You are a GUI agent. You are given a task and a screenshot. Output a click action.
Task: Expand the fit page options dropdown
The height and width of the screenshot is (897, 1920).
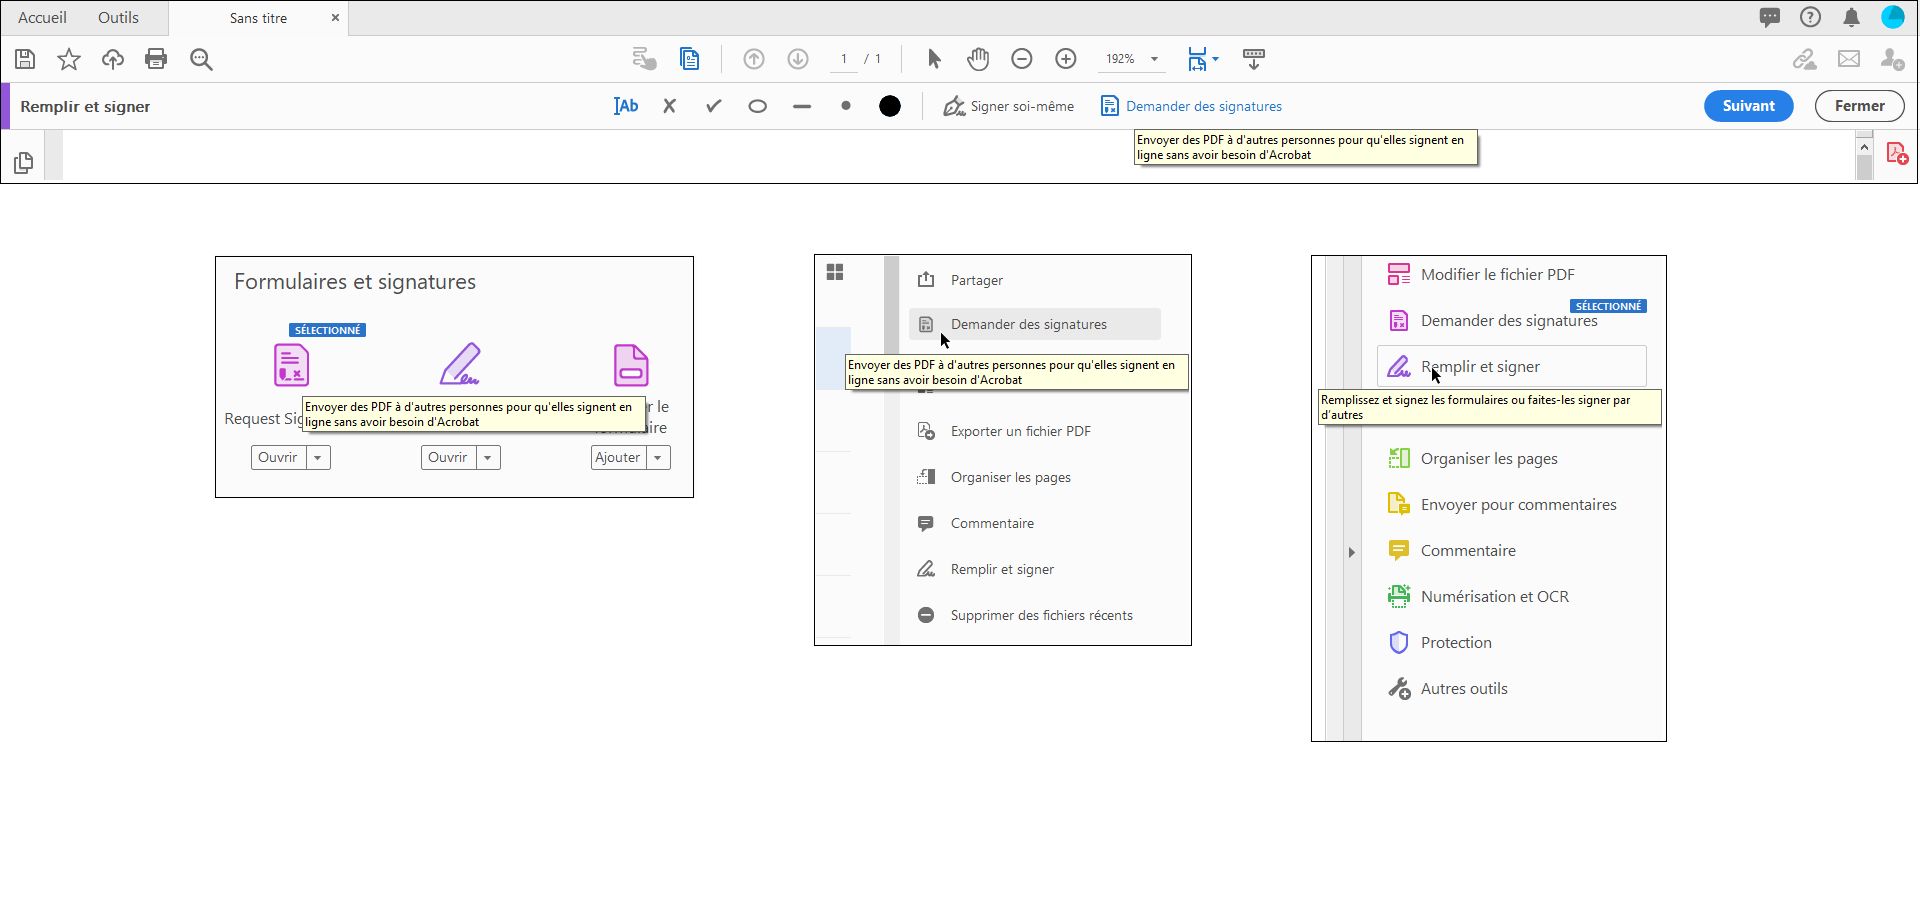pyautogui.click(x=1215, y=59)
